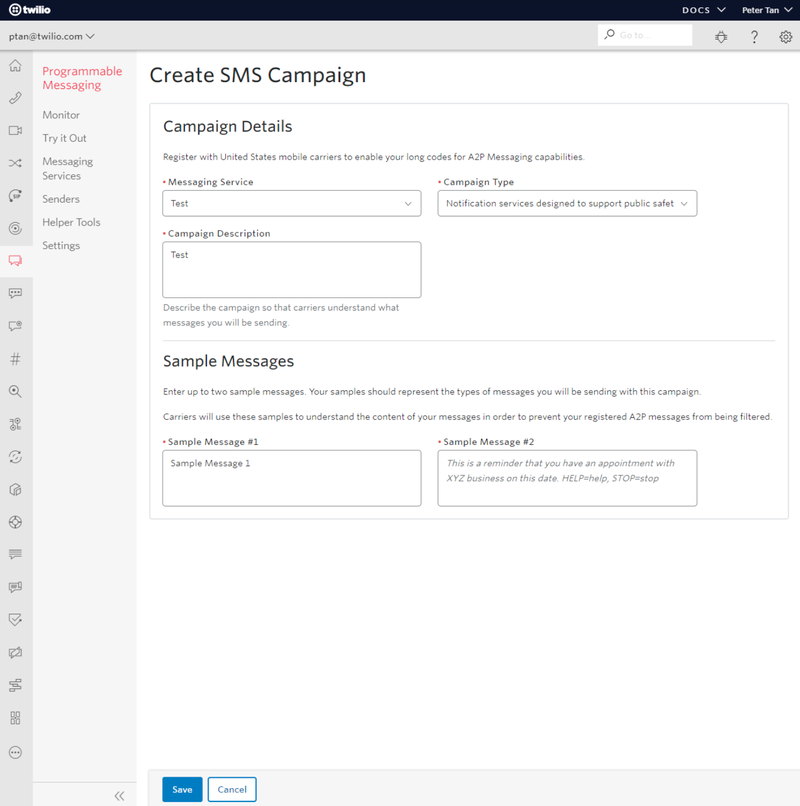This screenshot has width=800, height=806.
Task: Click the chat bubble with eye icon
Action: coord(15,326)
